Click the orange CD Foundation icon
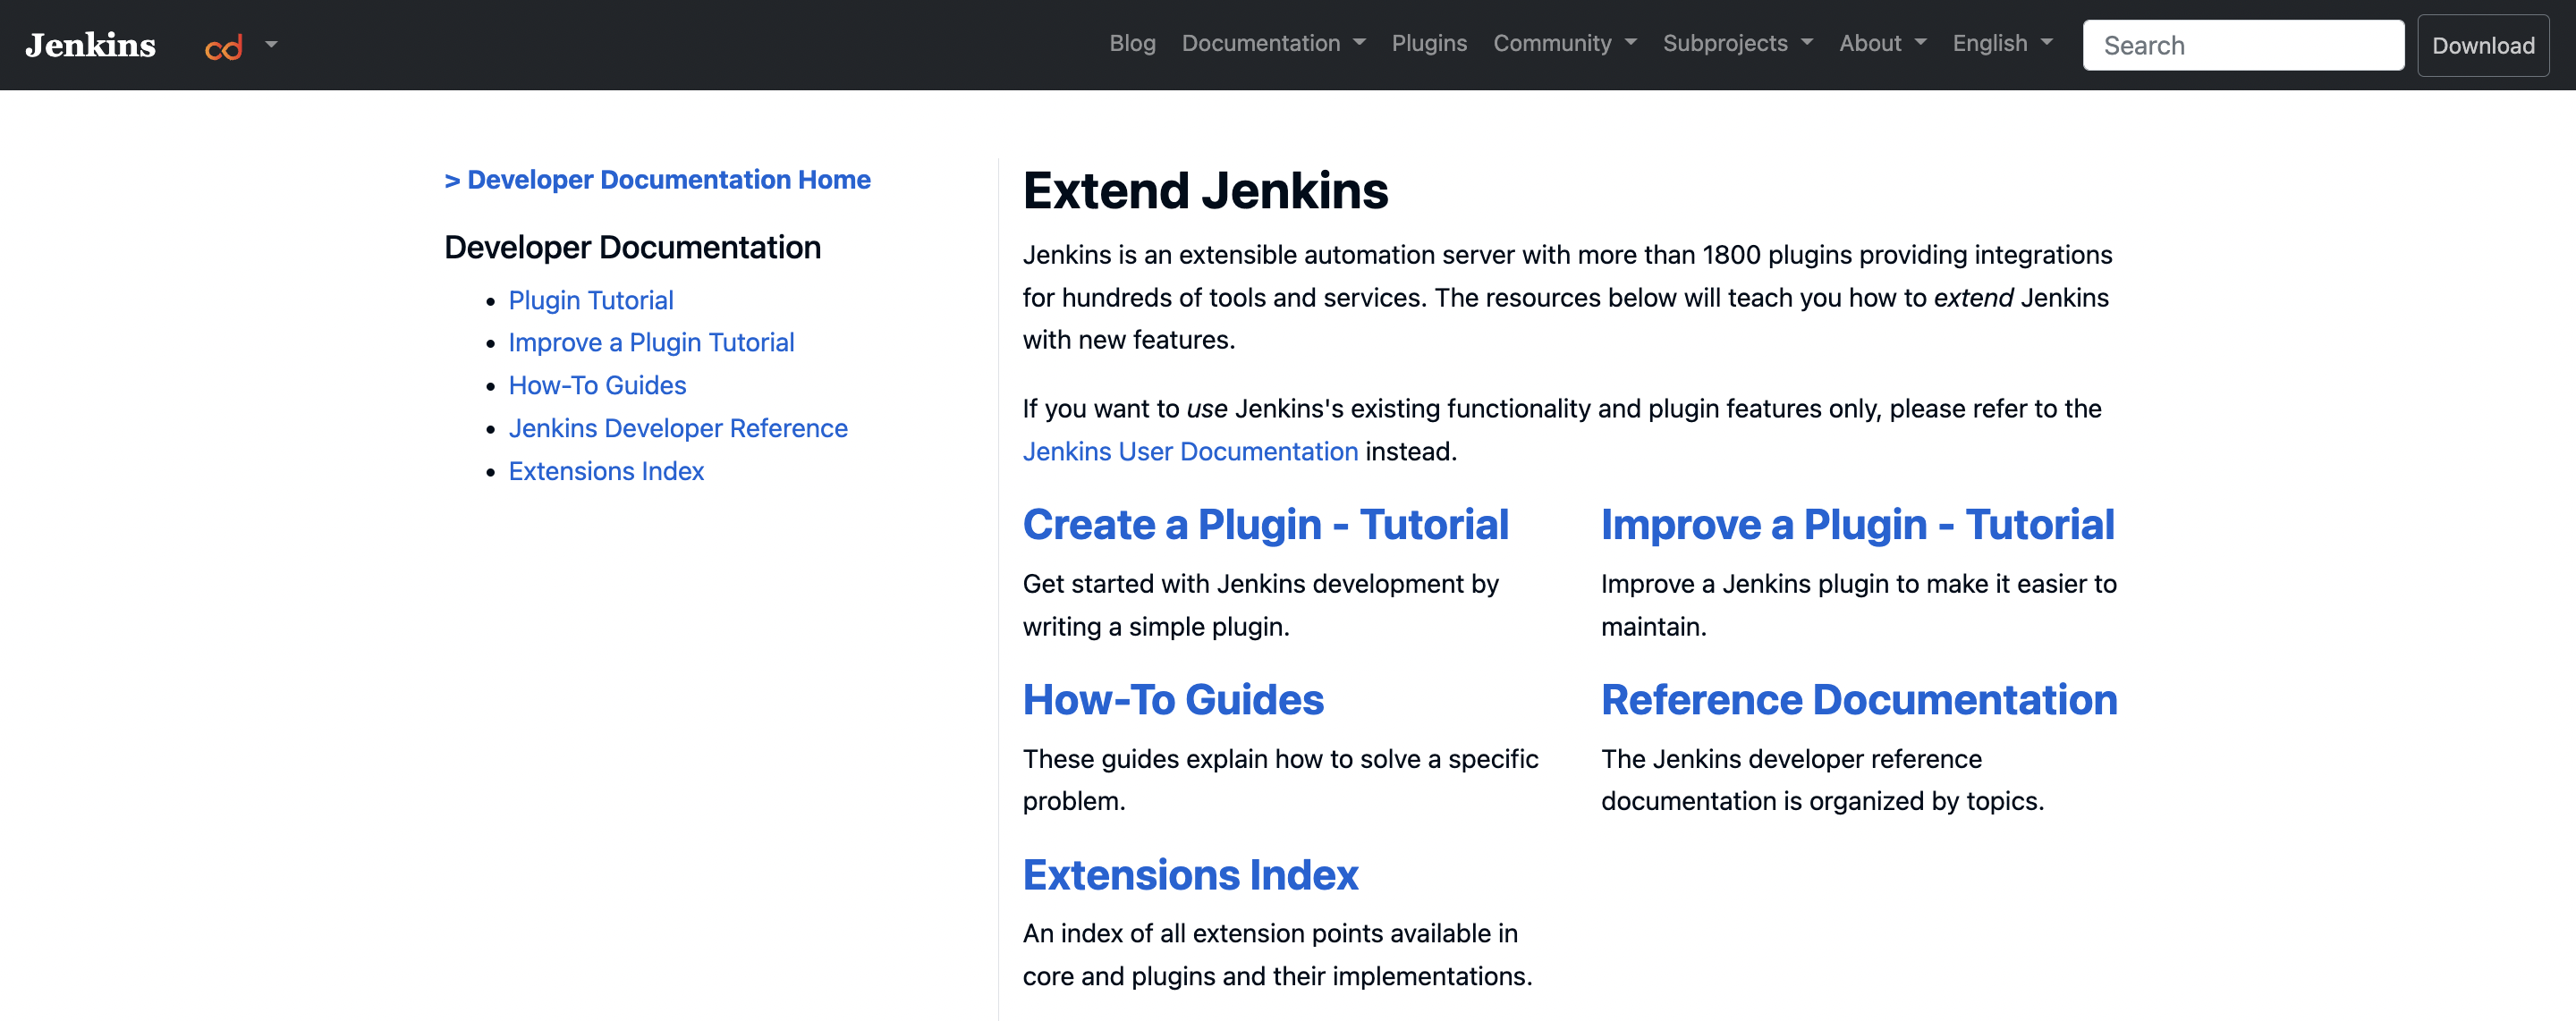Image resolution: width=2576 pixels, height=1021 pixels. coord(223,46)
